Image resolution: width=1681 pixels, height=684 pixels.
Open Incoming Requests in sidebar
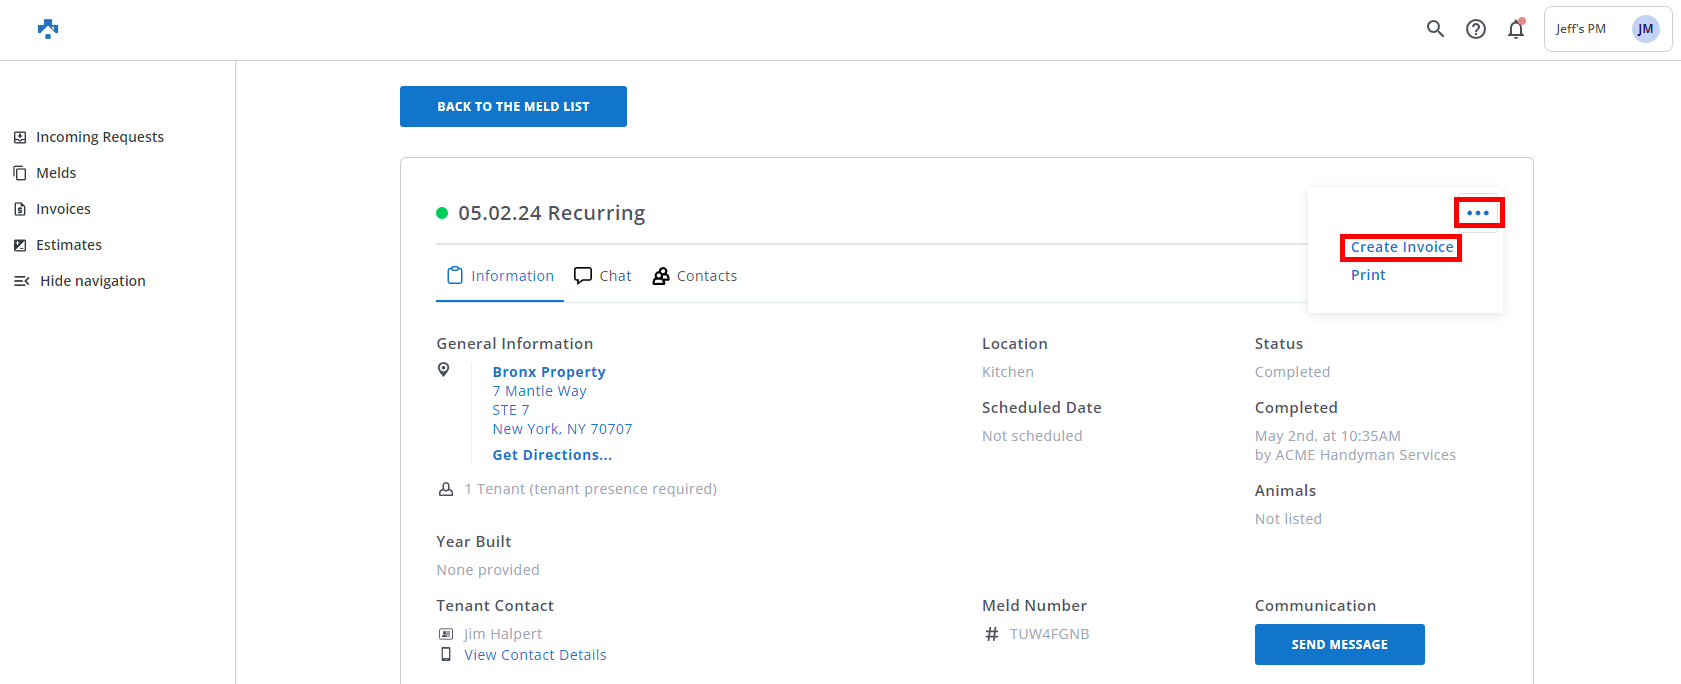pyautogui.click(x=99, y=137)
